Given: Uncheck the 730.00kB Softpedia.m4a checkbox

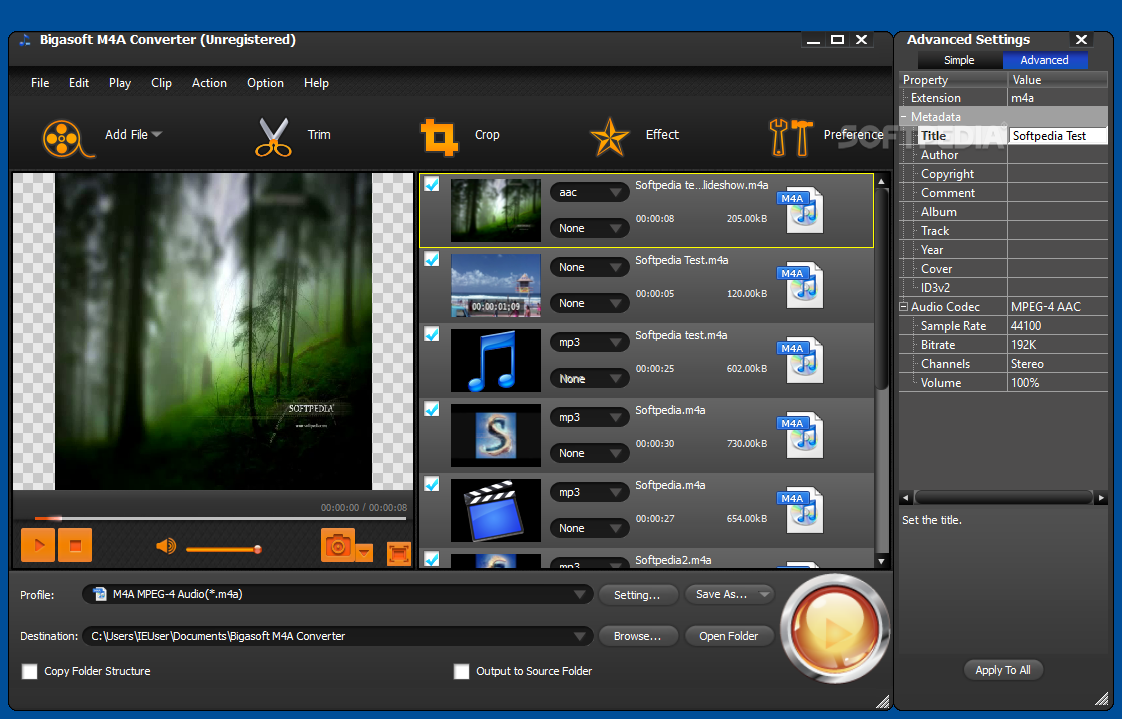Looking at the screenshot, I should [431, 409].
